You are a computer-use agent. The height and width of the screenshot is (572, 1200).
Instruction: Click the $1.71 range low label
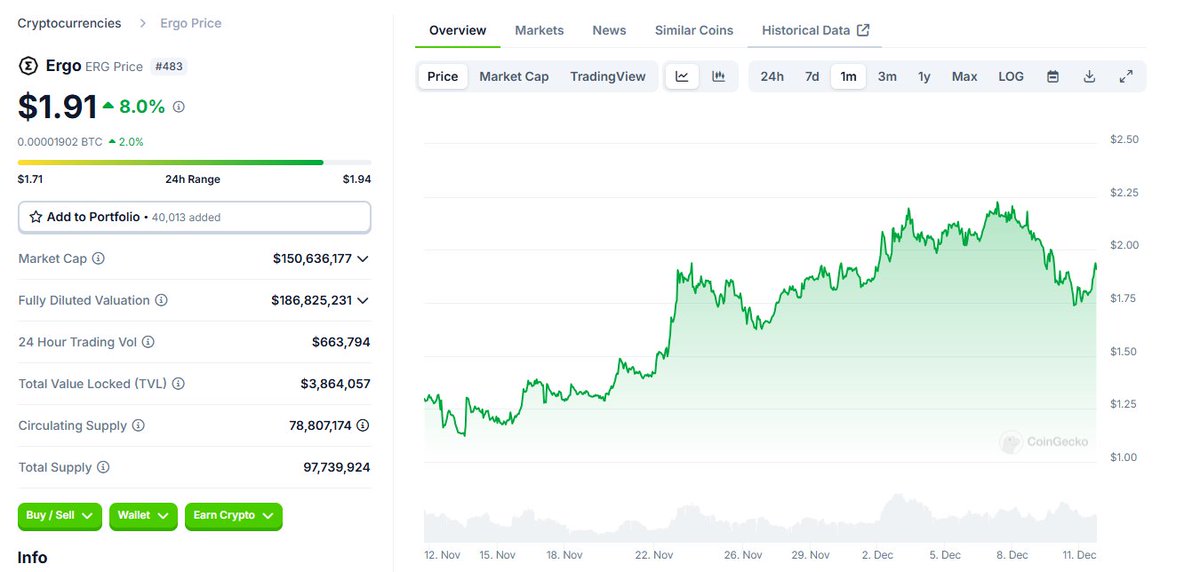coord(30,180)
